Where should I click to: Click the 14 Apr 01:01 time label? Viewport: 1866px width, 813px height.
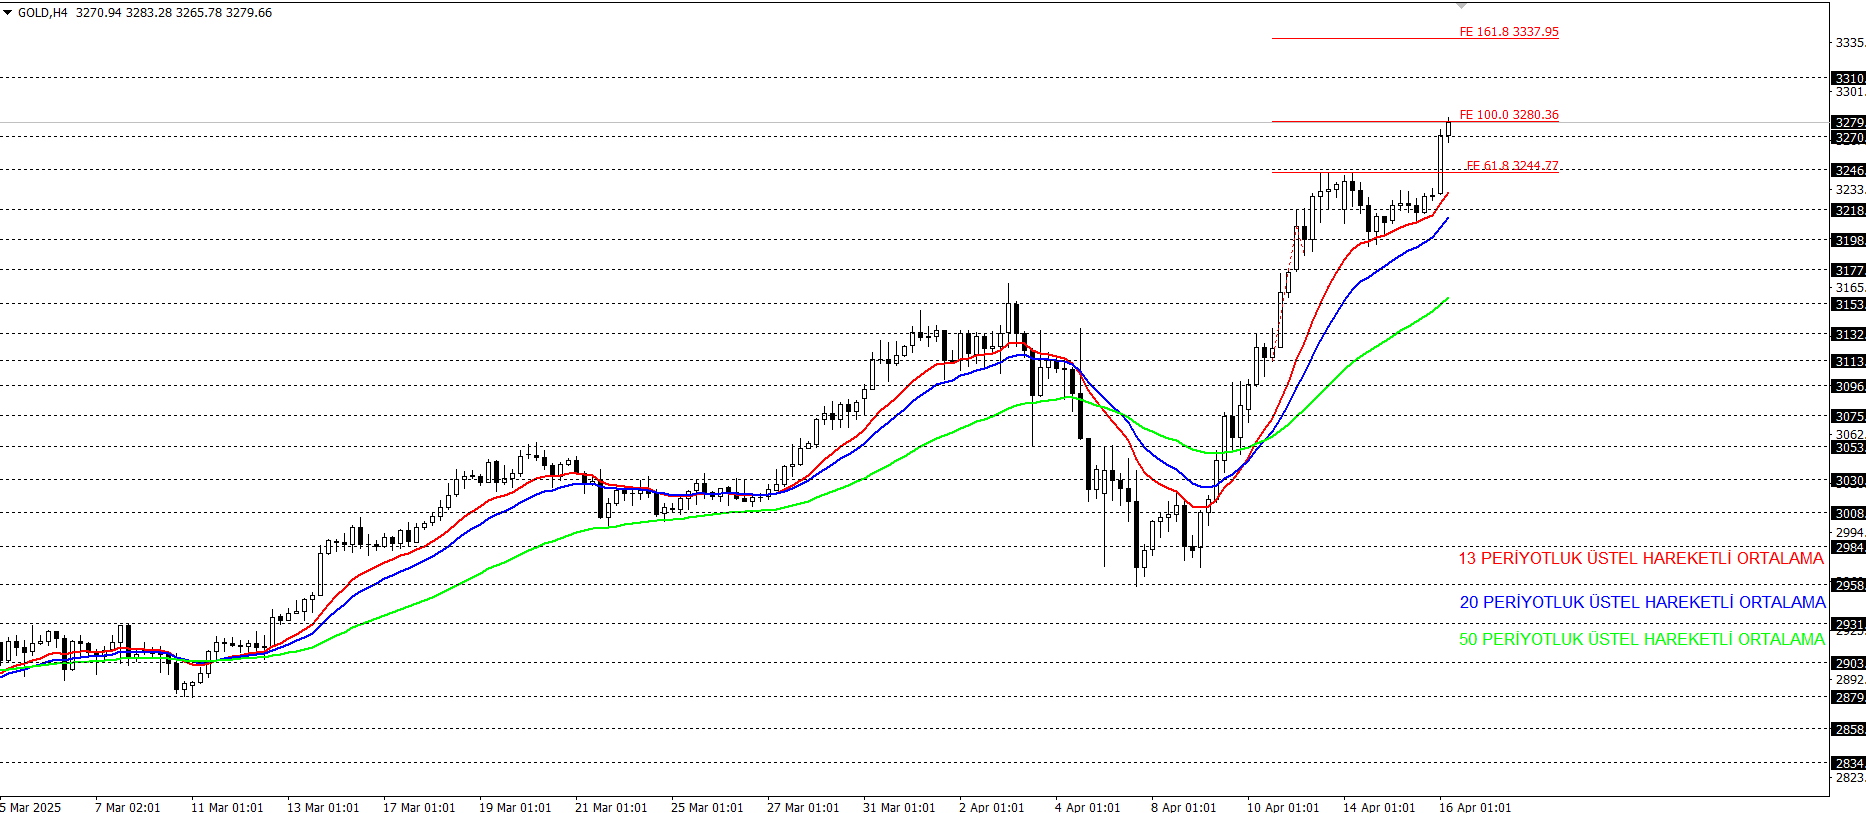(x=1379, y=807)
